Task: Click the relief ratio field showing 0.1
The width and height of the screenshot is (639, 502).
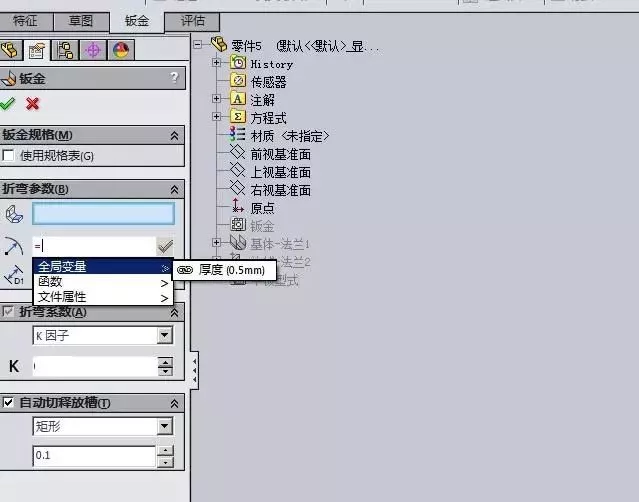Action: [x=93, y=456]
